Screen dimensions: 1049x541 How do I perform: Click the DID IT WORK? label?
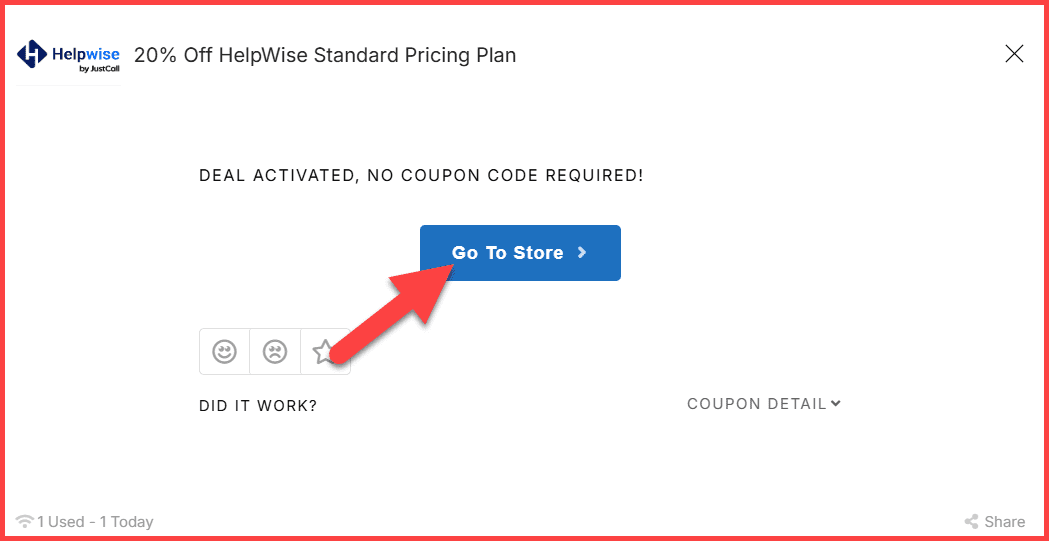258,406
